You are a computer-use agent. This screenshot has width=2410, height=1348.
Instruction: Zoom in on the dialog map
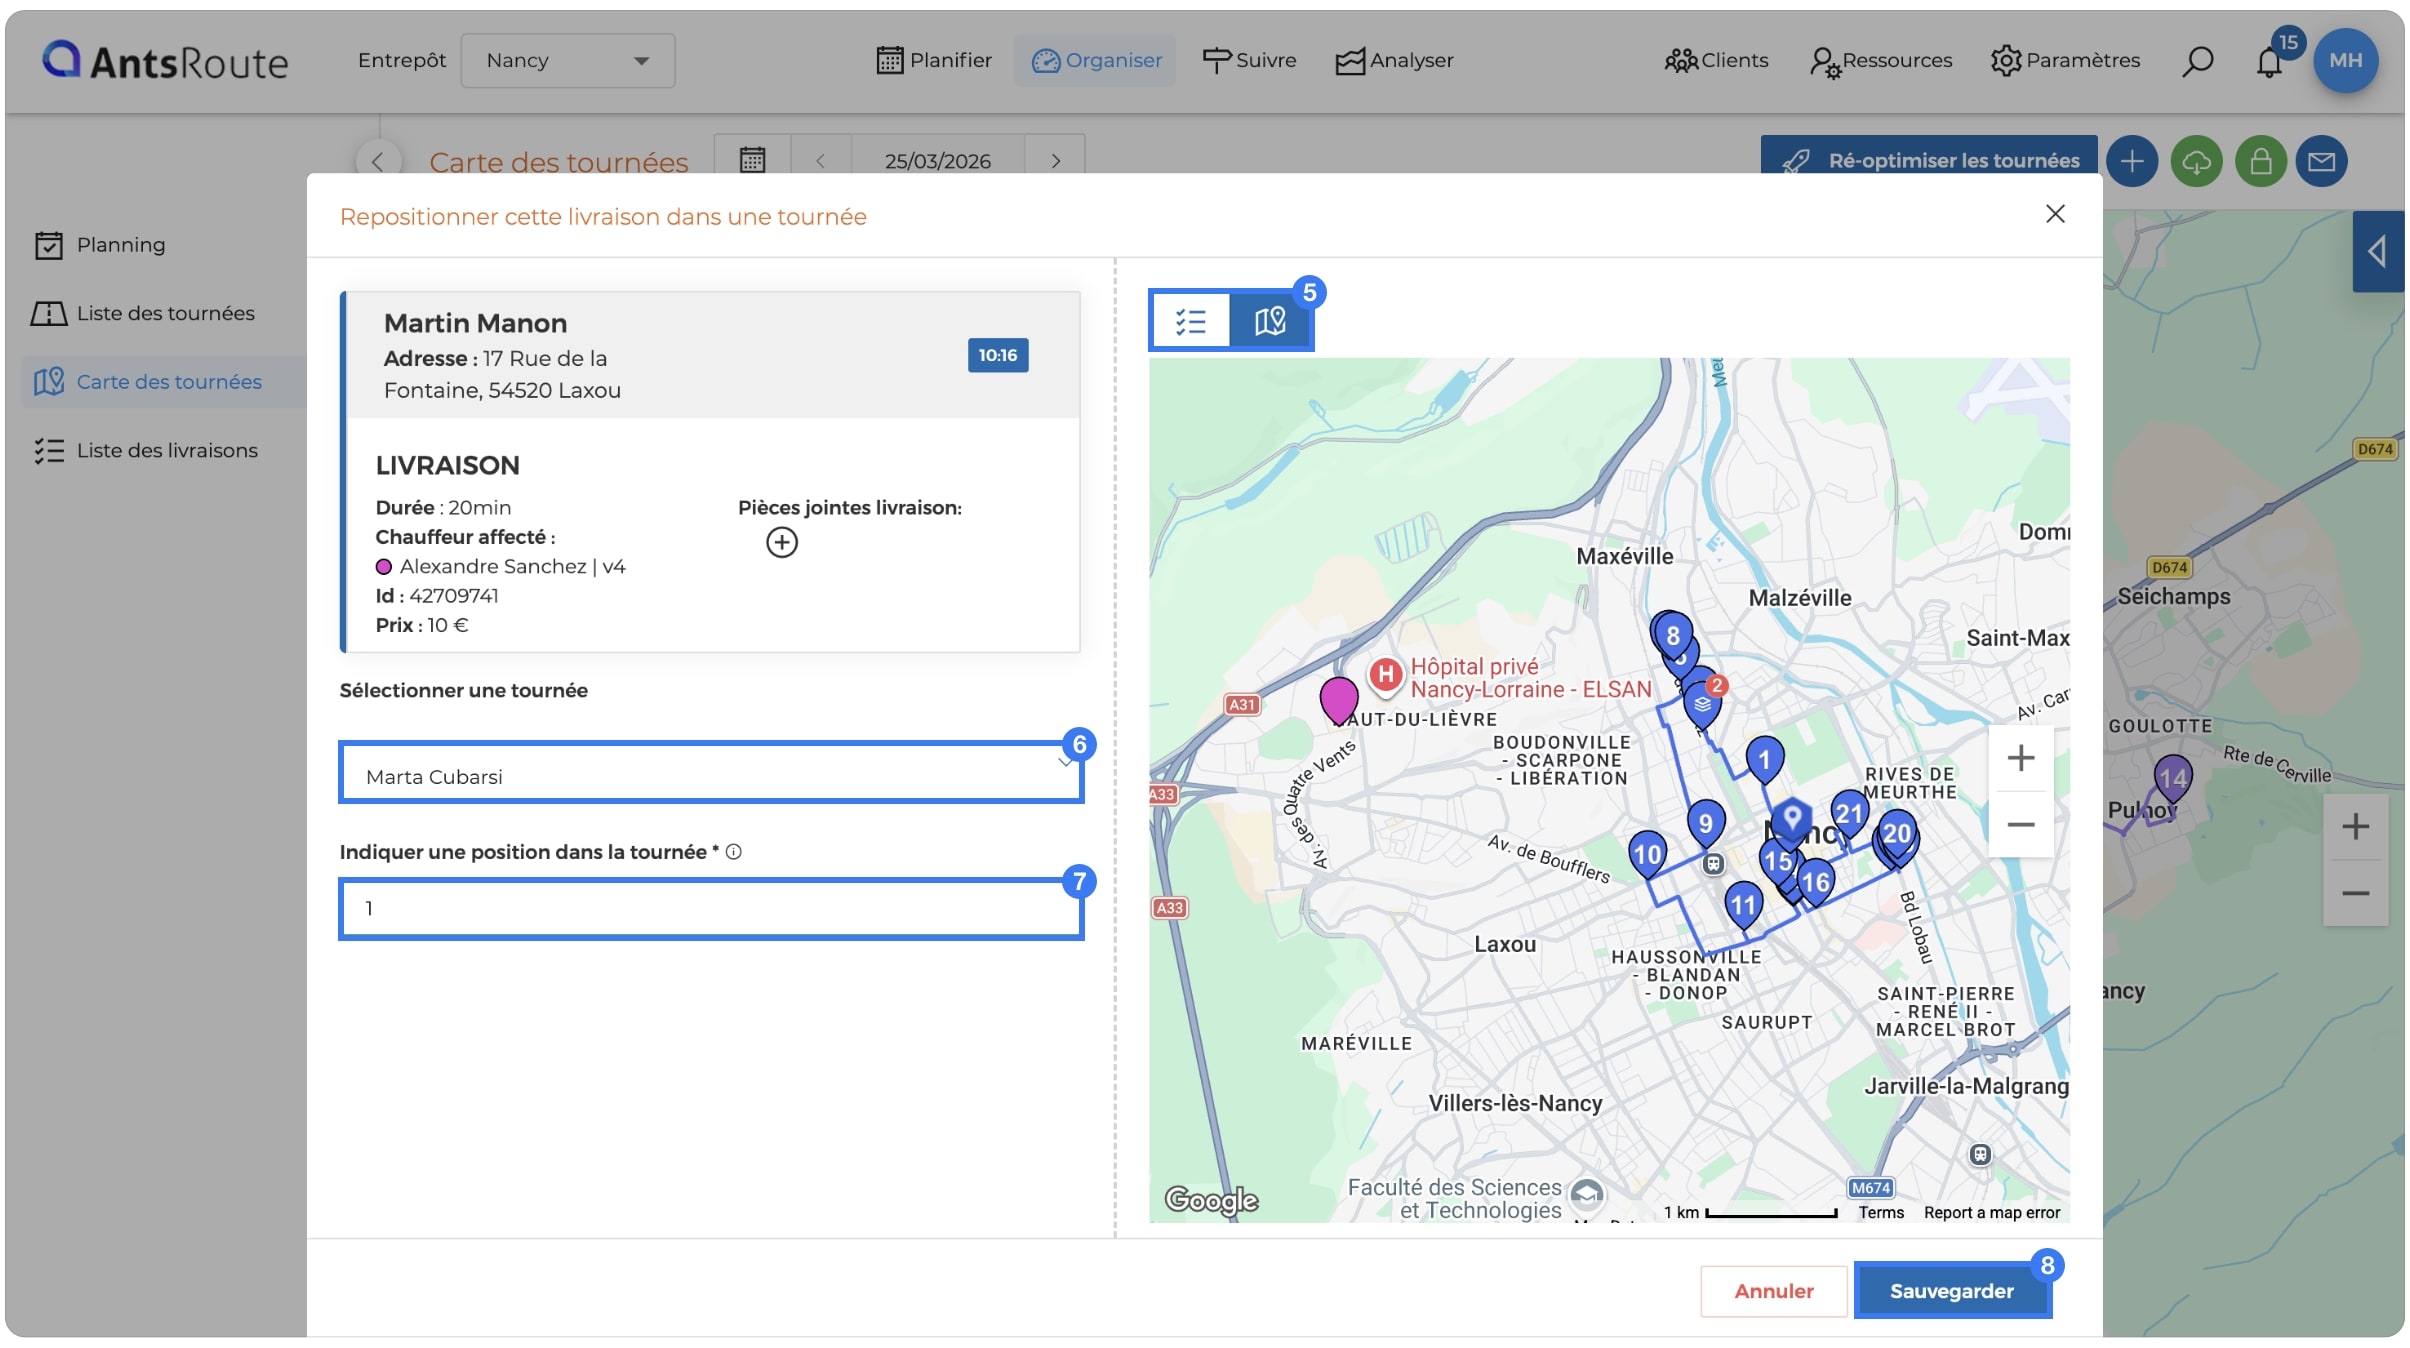pyautogui.click(x=2021, y=758)
